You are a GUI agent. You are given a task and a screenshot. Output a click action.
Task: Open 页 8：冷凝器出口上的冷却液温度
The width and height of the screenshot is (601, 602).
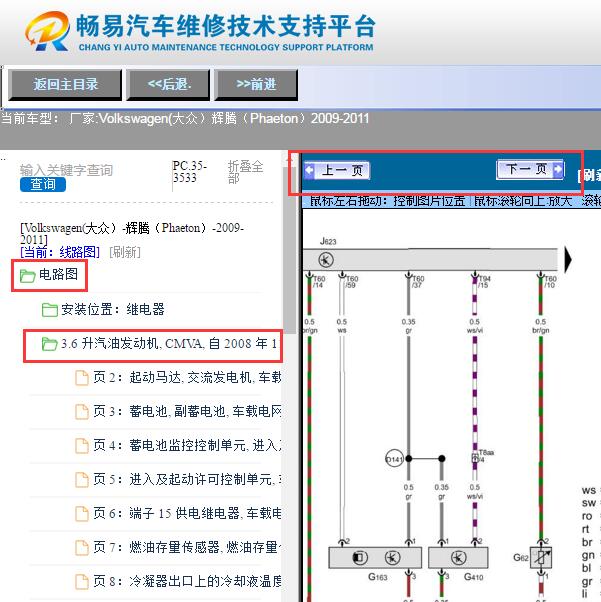click(x=187, y=581)
